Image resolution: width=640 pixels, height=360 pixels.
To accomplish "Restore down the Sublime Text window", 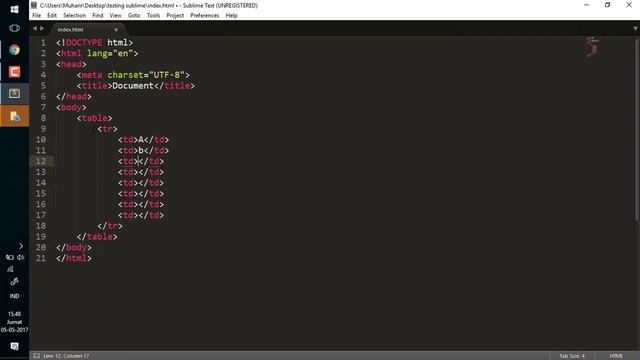I will click(x=607, y=5).
